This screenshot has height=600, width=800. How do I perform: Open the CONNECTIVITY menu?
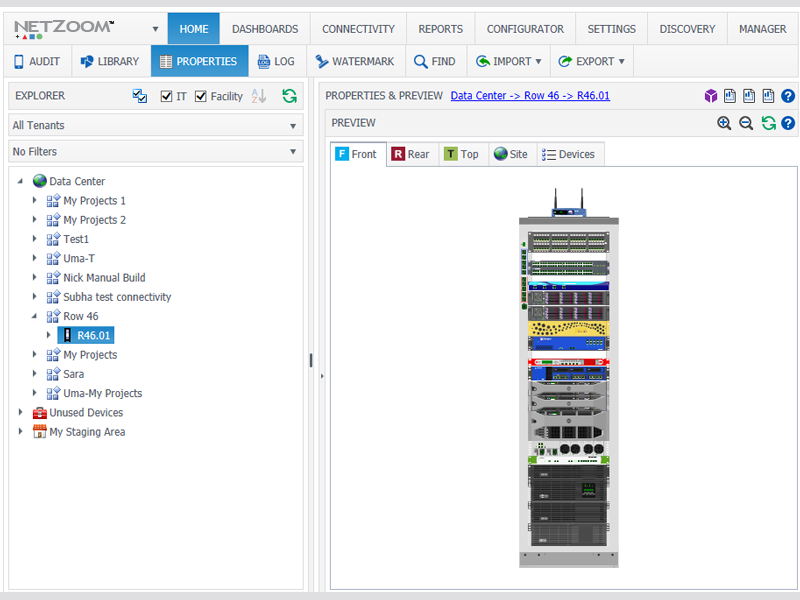point(358,29)
